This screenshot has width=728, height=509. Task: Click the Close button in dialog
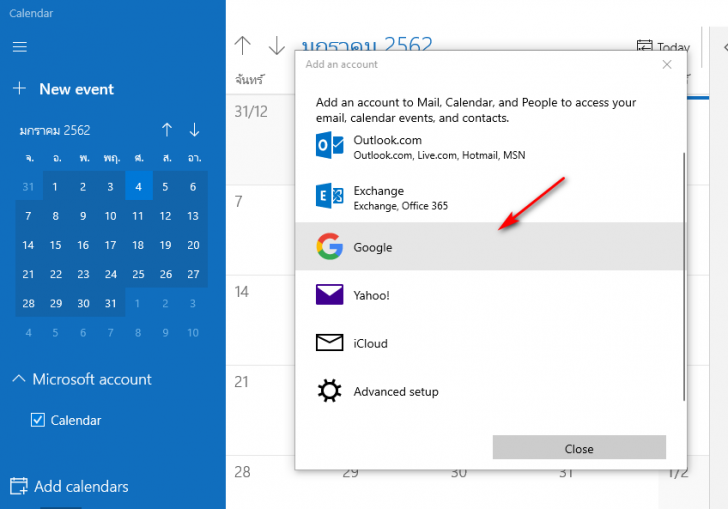[x=579, y=447]
